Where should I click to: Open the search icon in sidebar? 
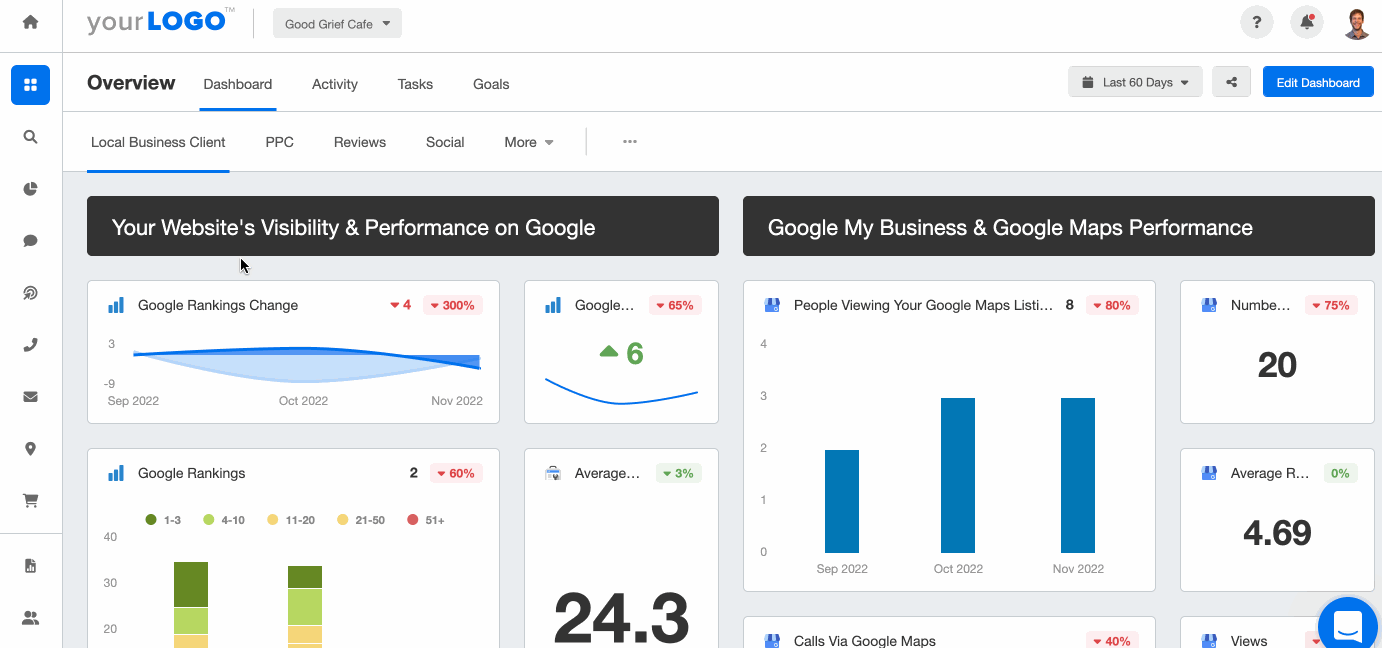tap(30, 137)
